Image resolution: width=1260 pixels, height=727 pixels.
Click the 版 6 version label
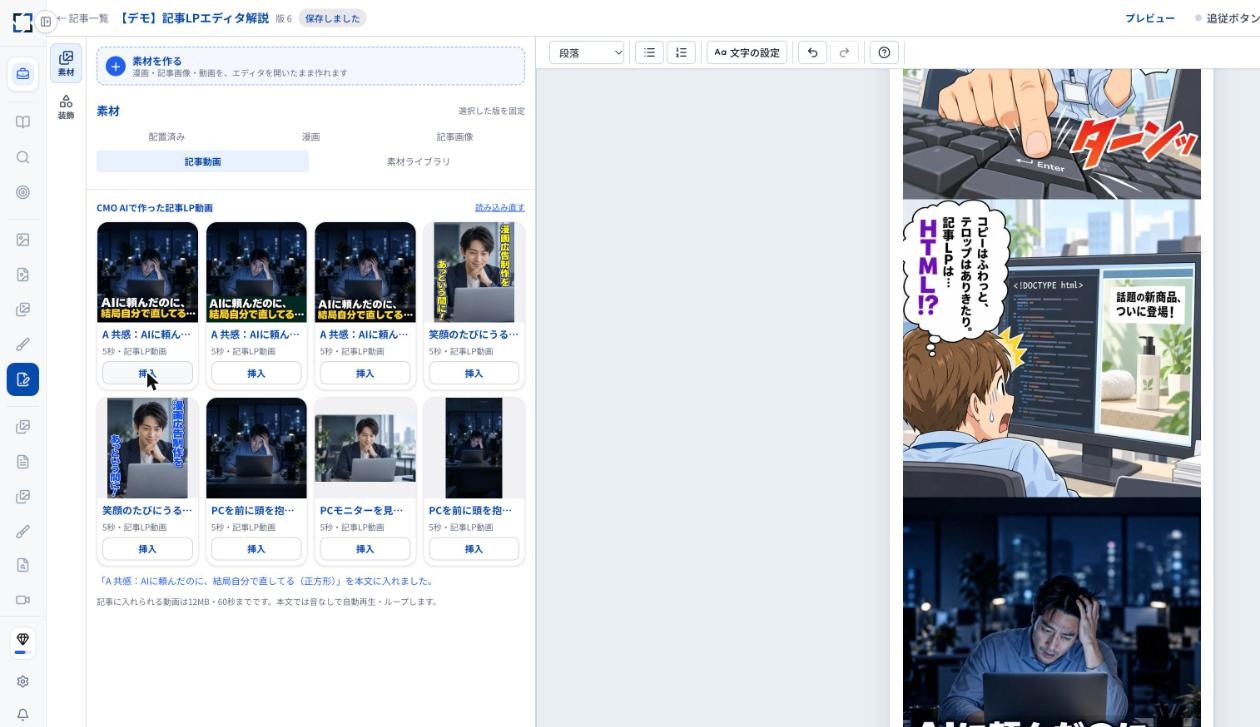coord(284,19)
